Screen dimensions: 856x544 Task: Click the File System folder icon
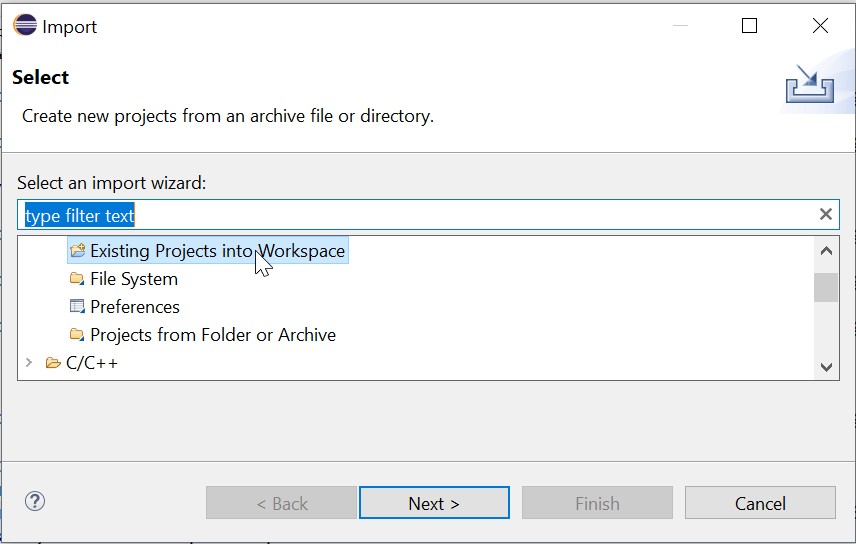click(x=78, y=279)
